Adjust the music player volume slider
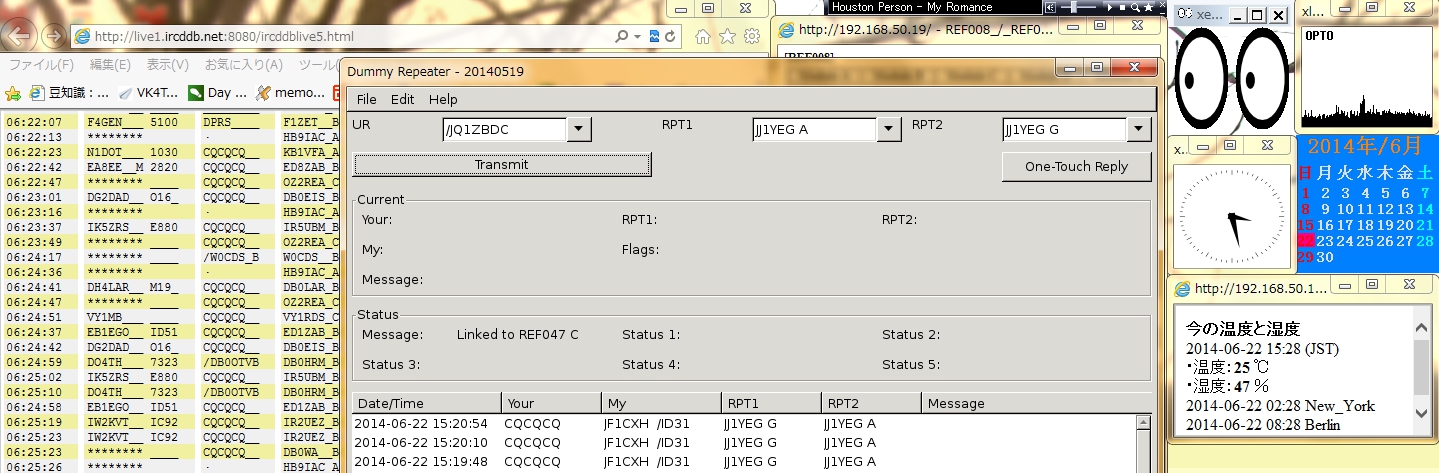The height and width of the screenshot is (473, 1439). pyautogui.click(x=1074, y=7)
